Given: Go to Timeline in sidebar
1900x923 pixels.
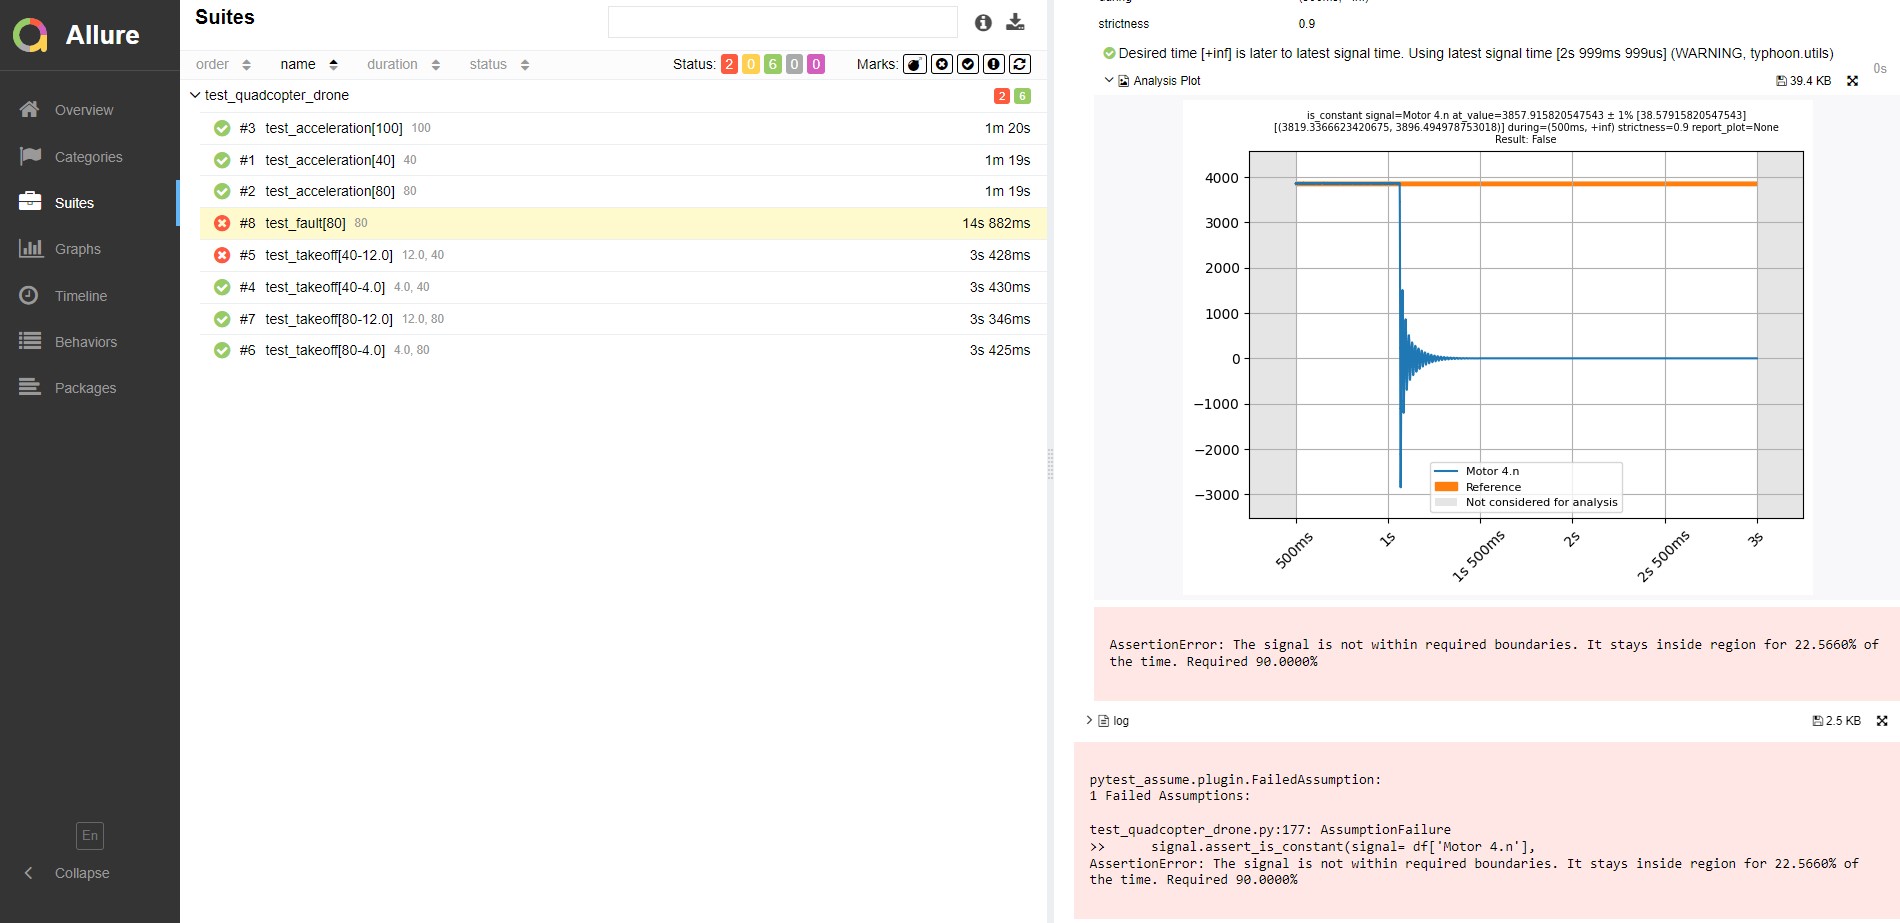Looking at the screenshot, I should click(80, 296).
